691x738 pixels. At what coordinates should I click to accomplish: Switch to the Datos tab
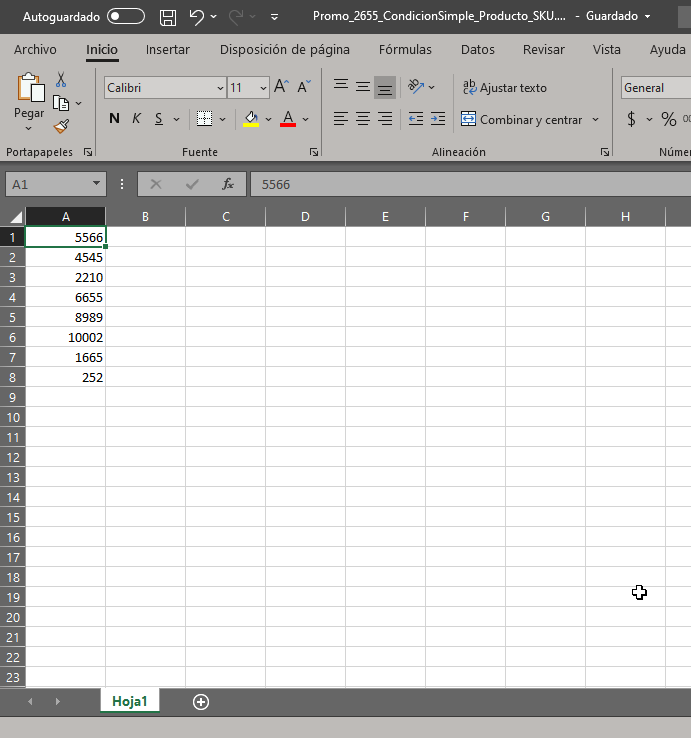tap(478, 49)
